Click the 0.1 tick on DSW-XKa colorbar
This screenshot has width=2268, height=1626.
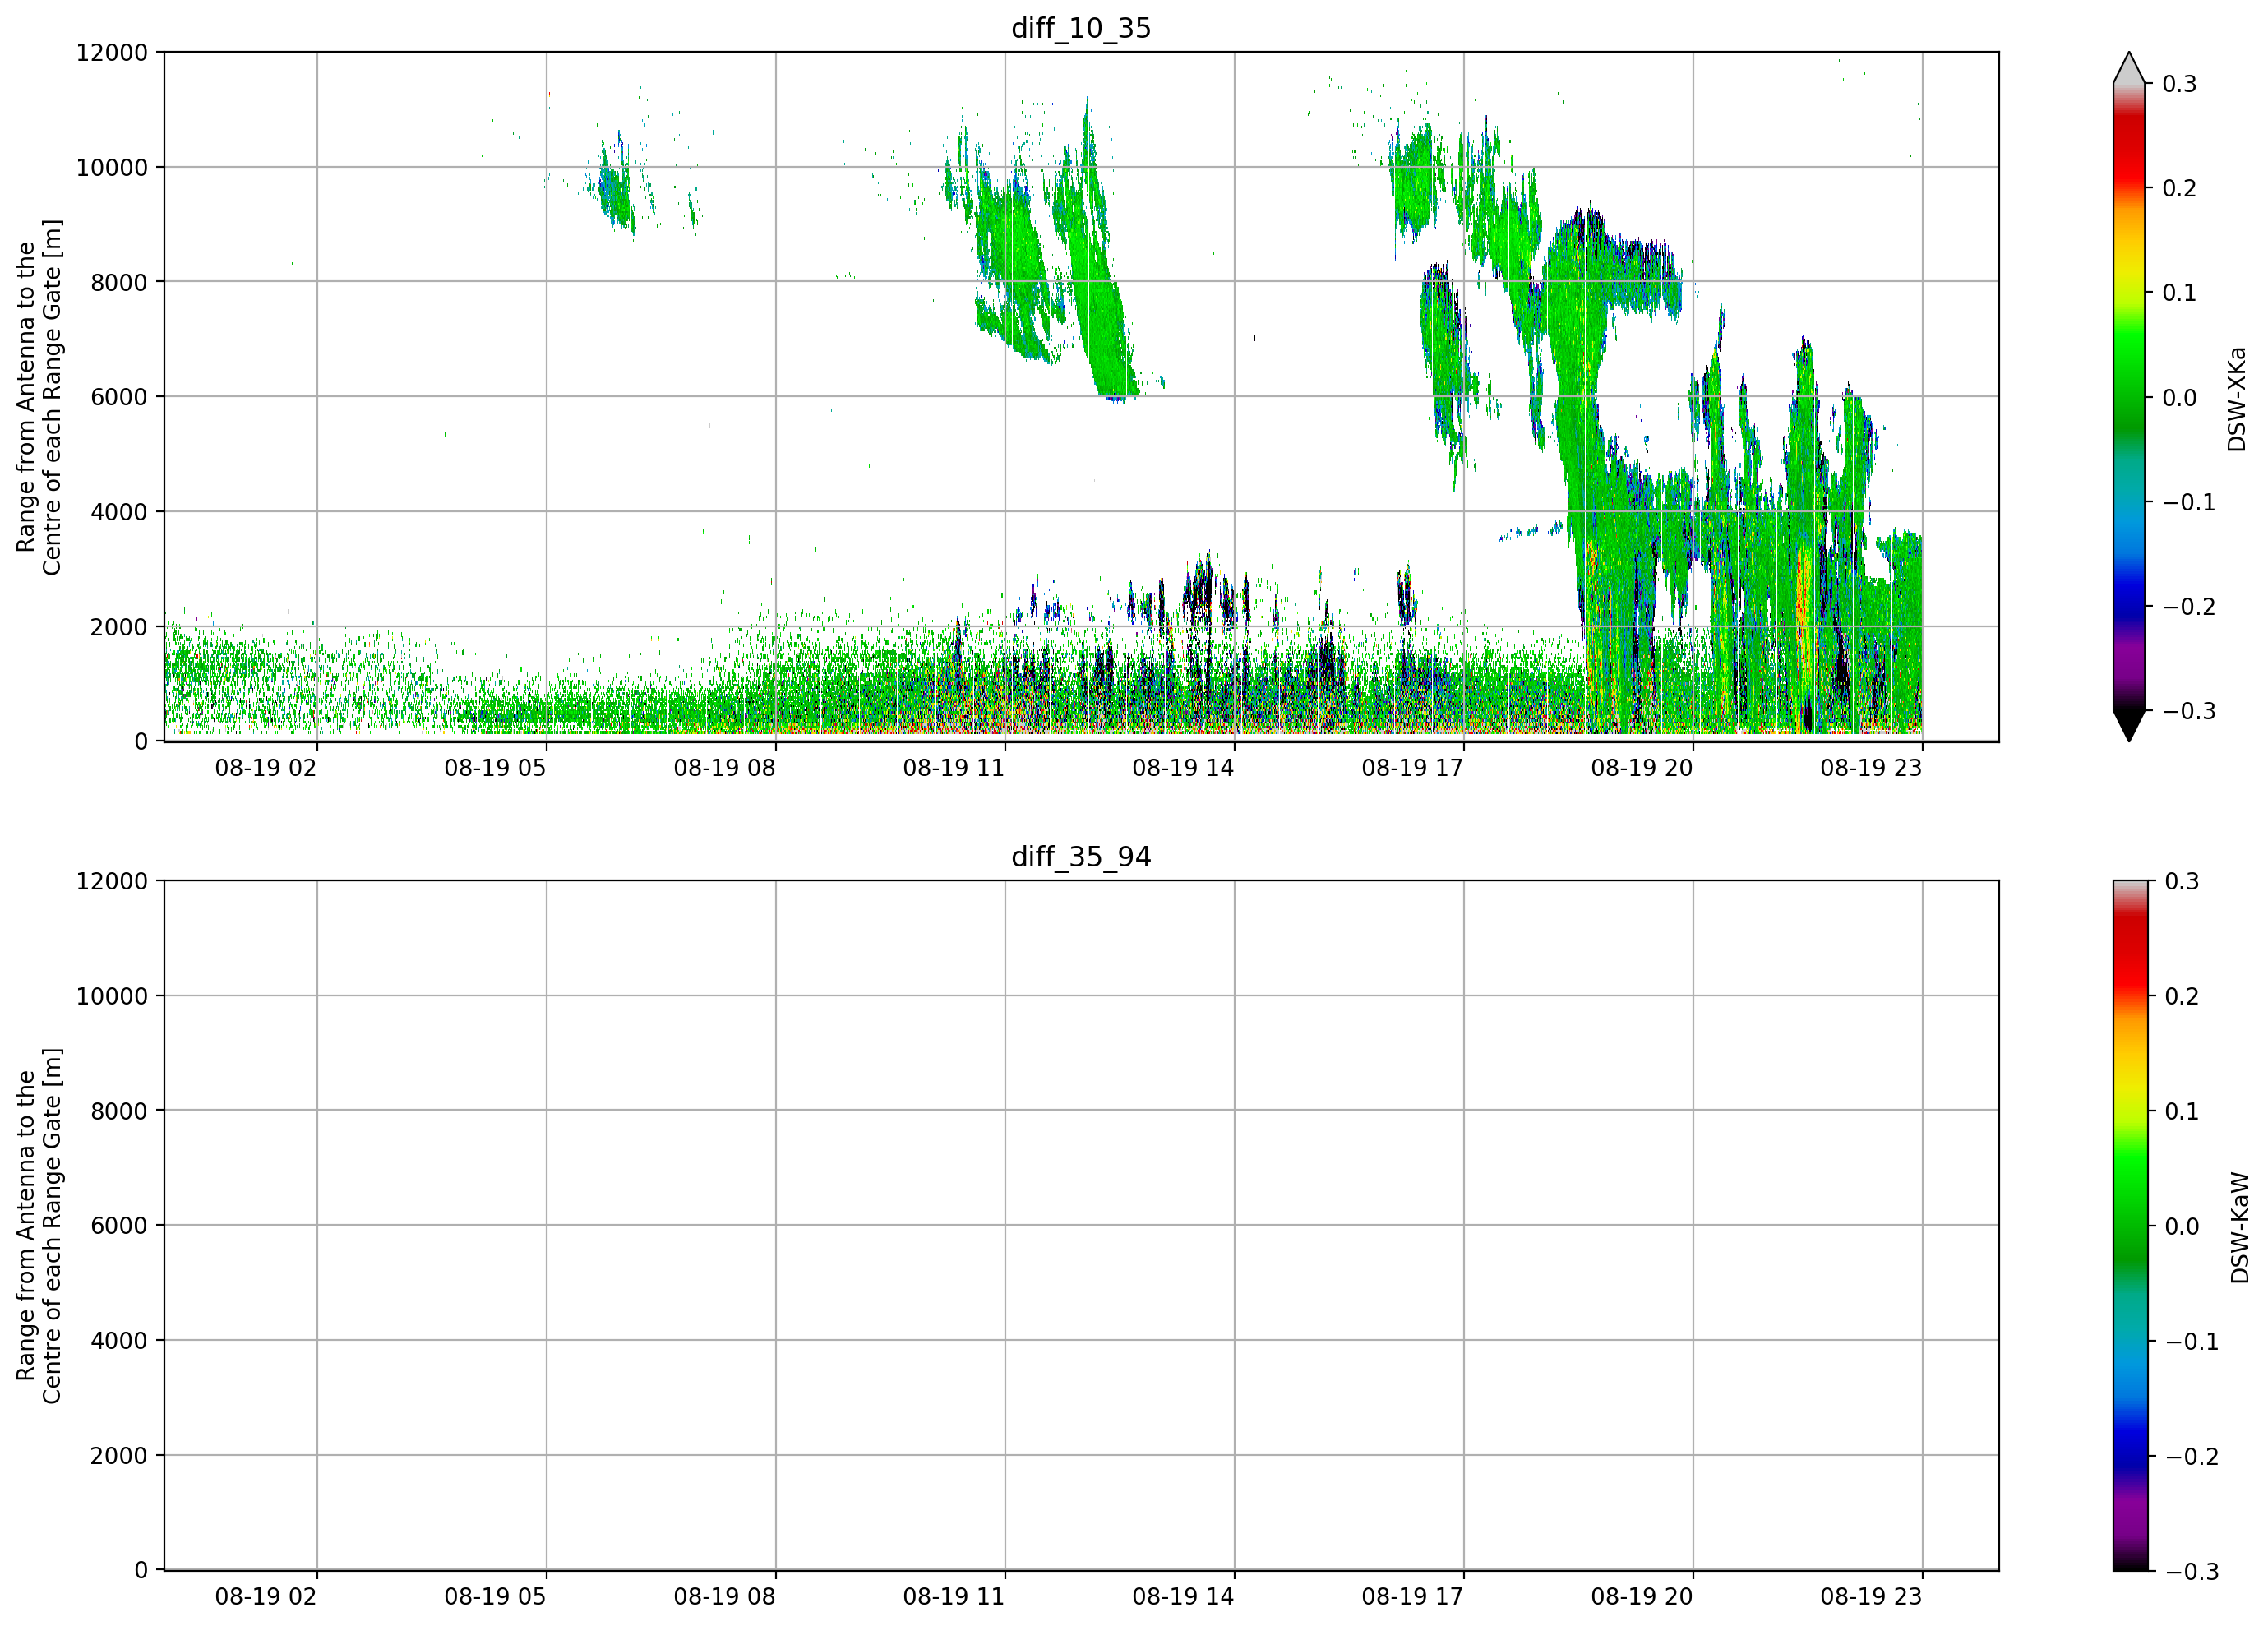(x=2179, y=293)
